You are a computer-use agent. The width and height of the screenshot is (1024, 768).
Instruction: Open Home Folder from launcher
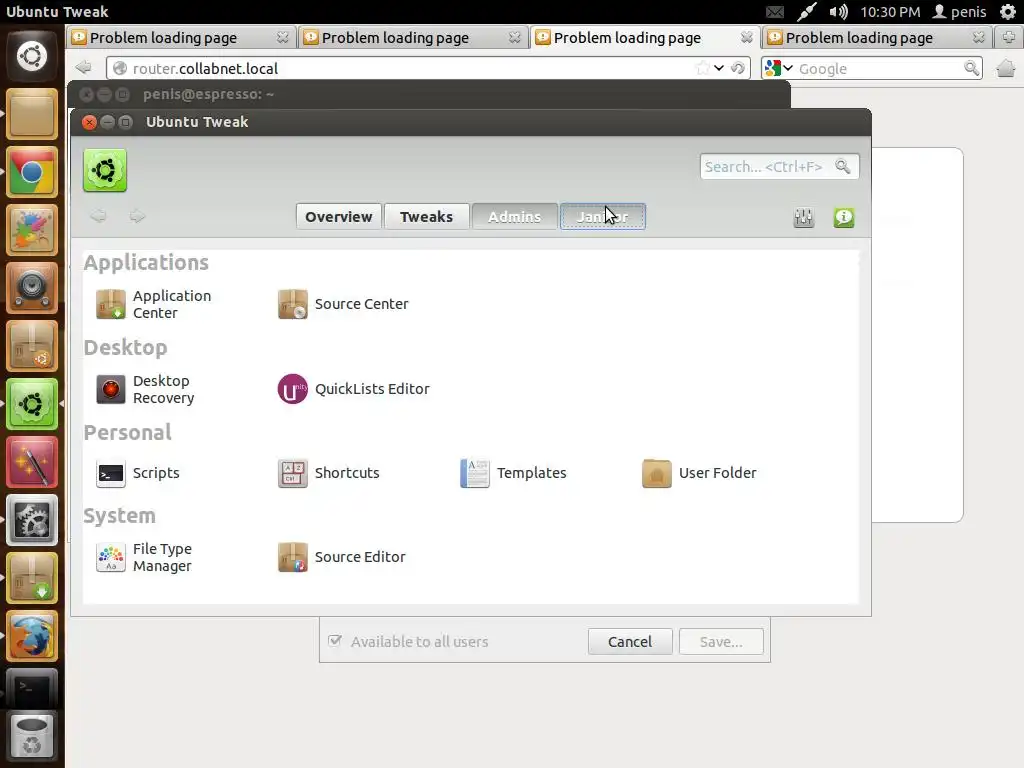point(32,114)
